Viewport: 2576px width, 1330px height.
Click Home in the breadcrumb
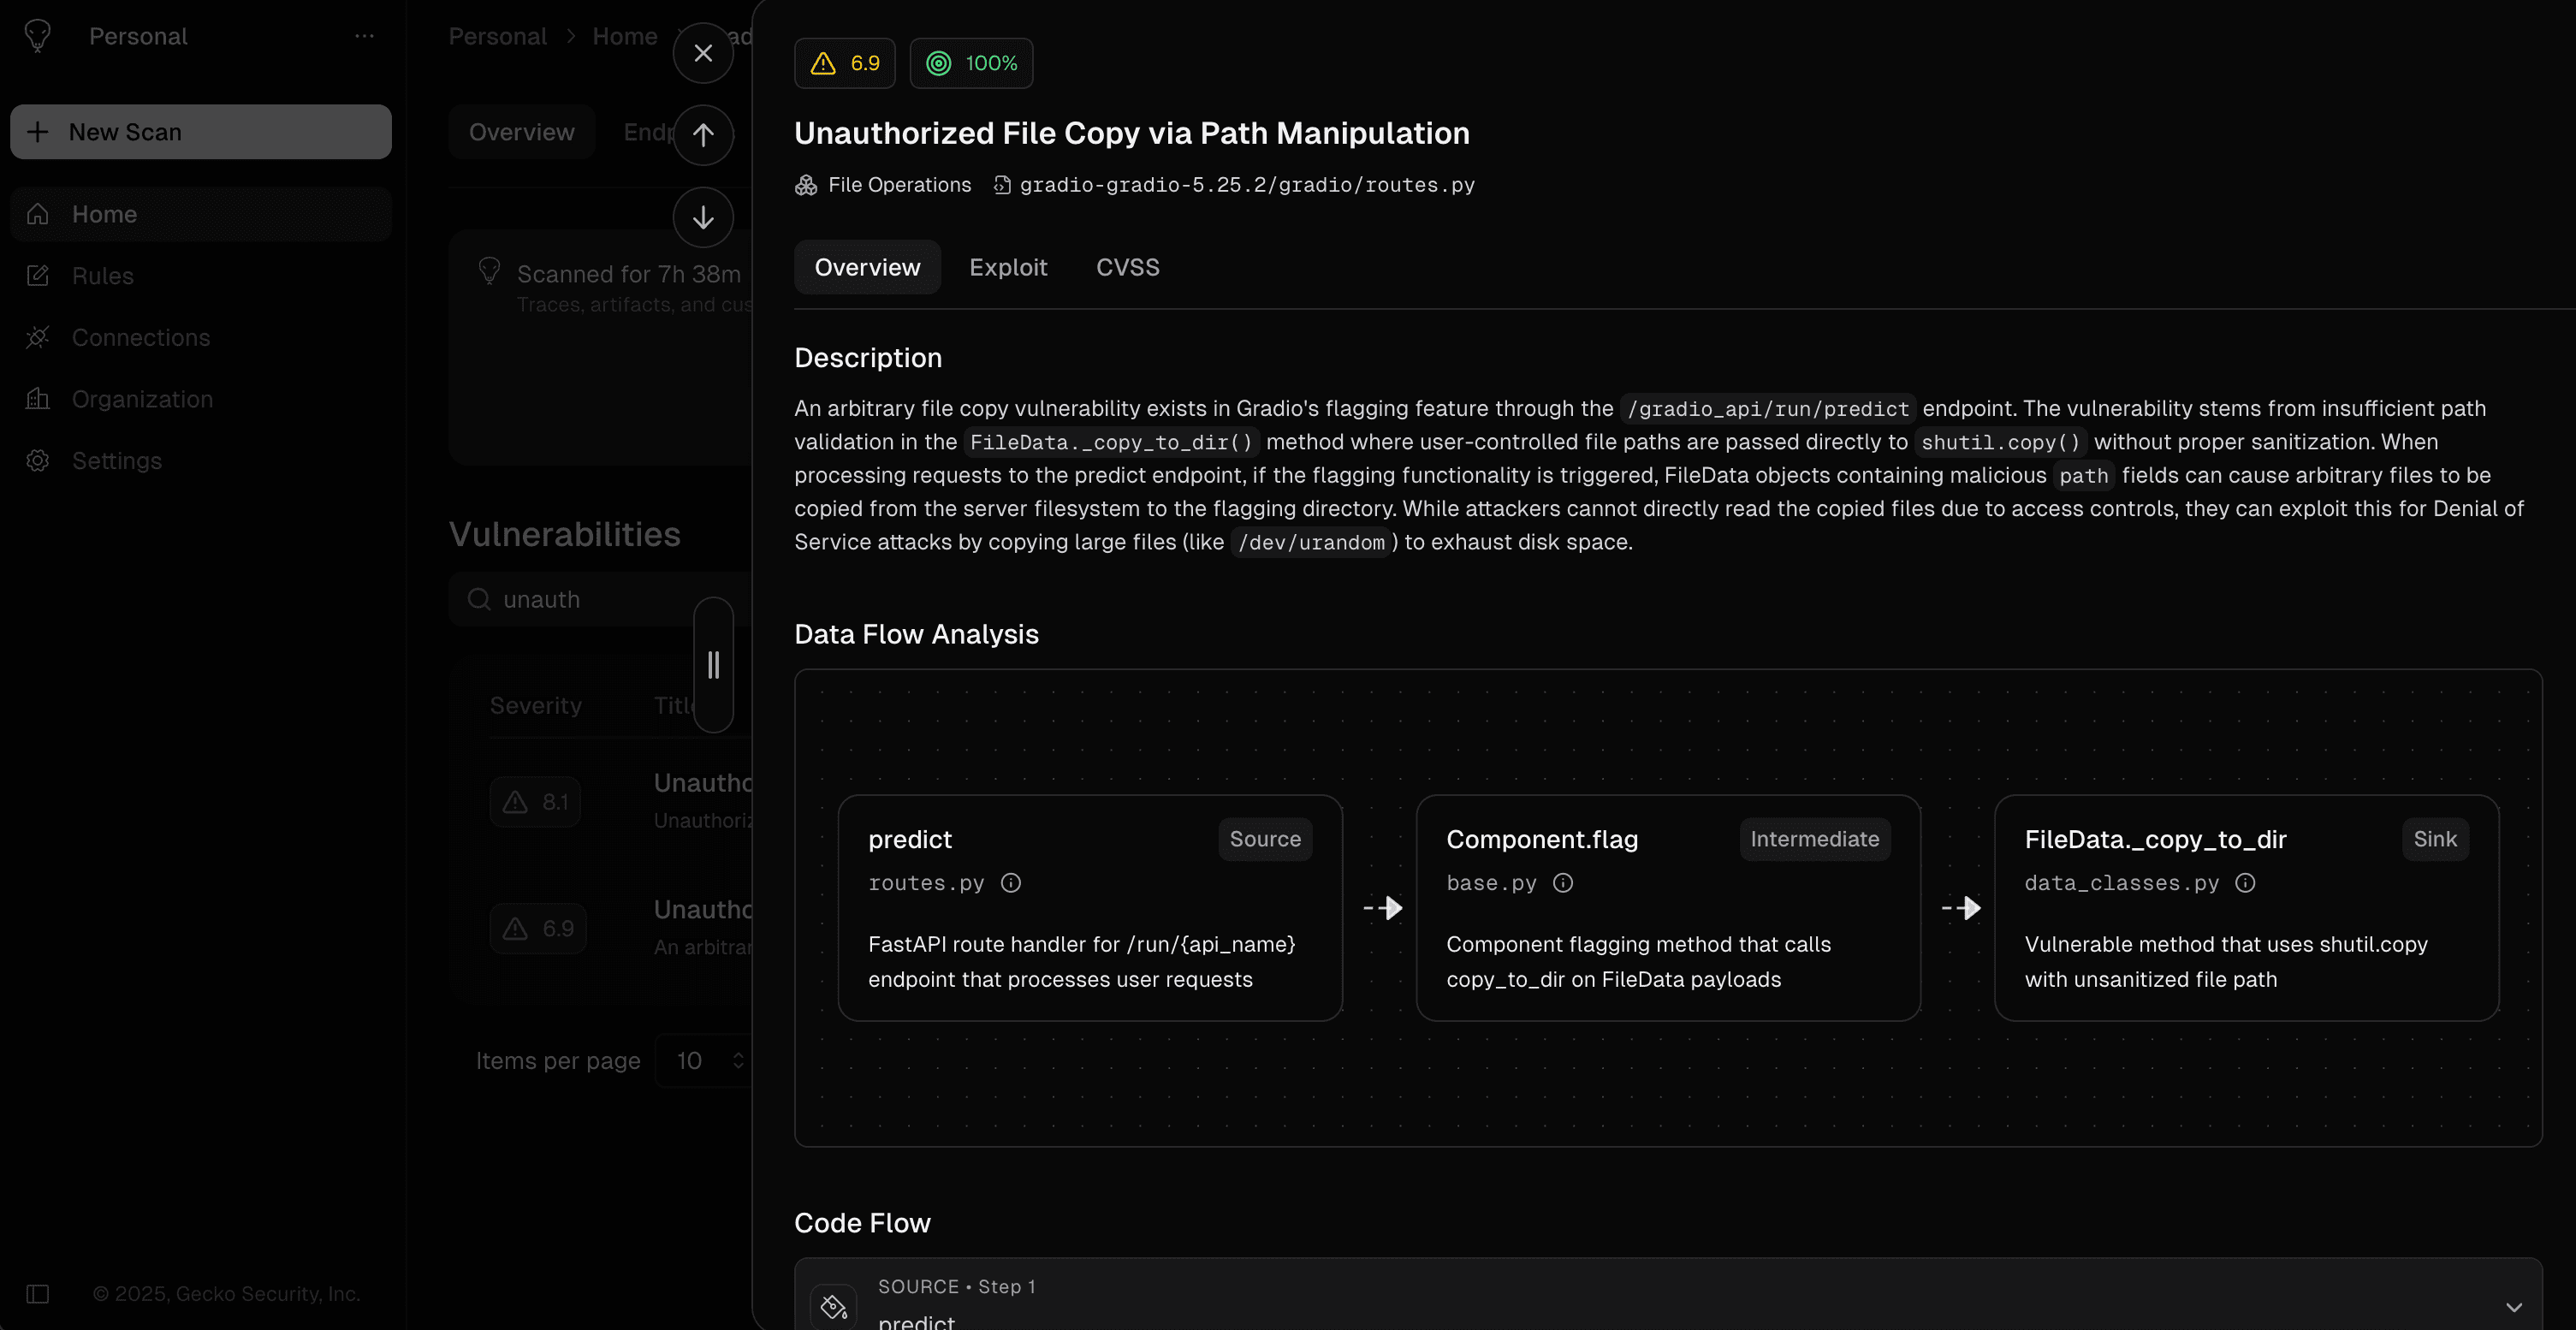click(x=625, y=36)
